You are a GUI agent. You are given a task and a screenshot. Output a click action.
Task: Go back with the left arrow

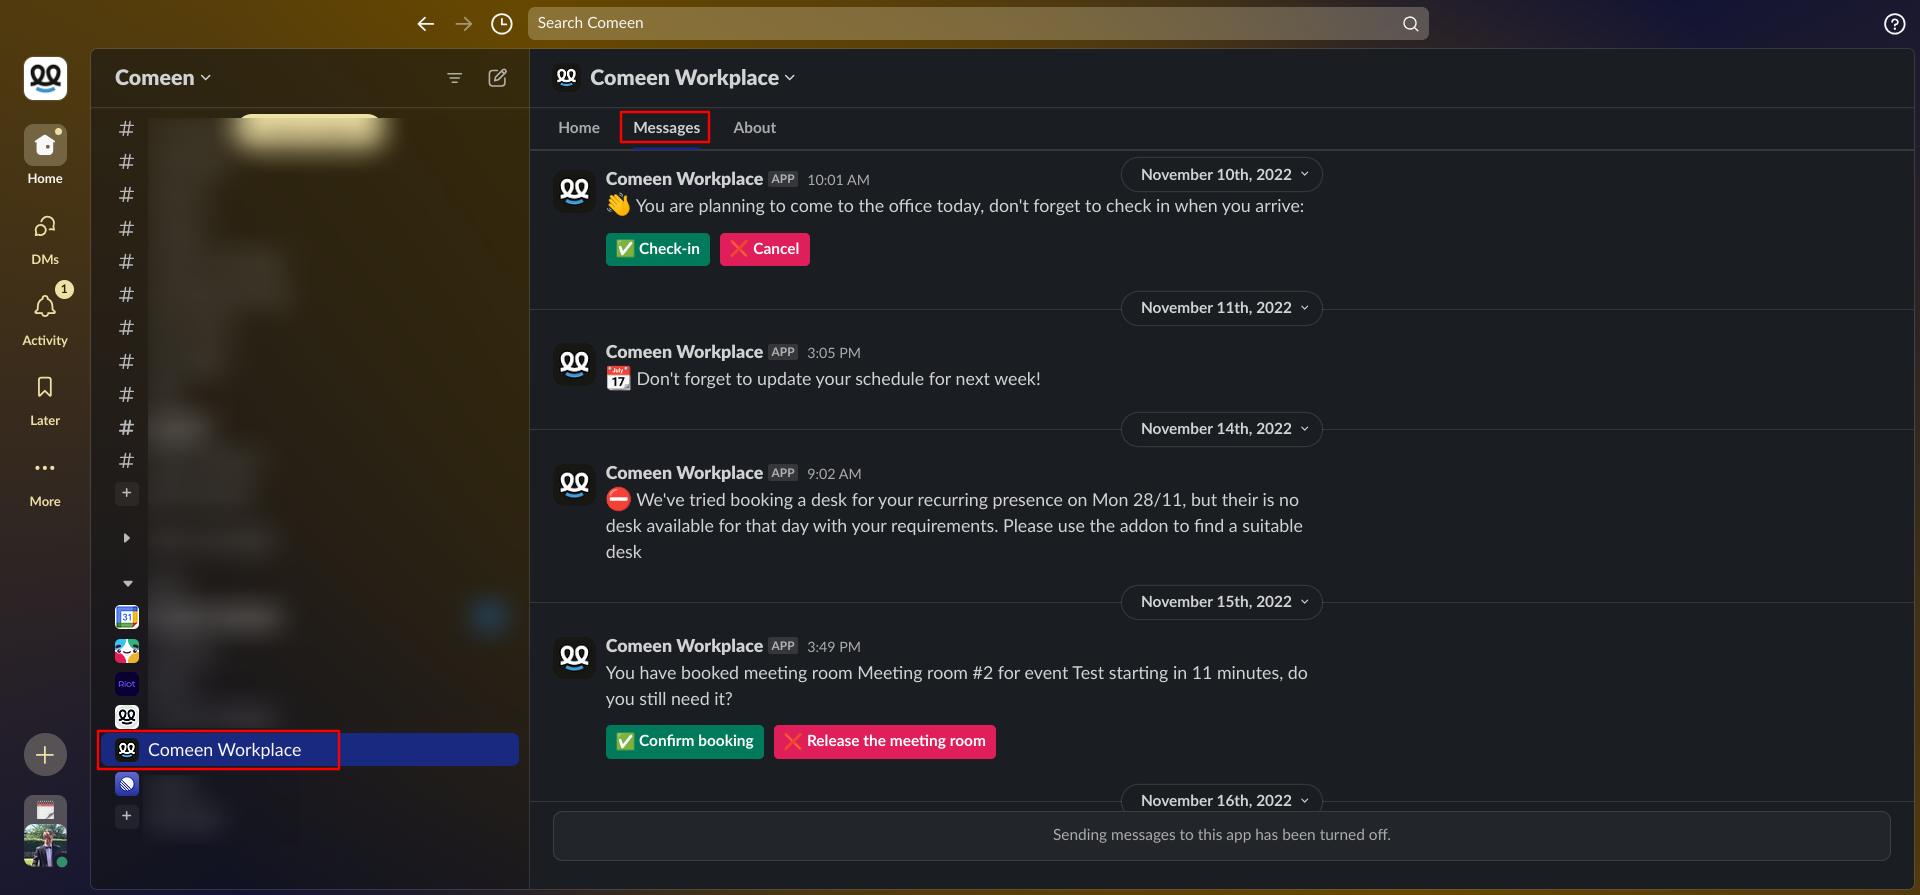[426, 24]
